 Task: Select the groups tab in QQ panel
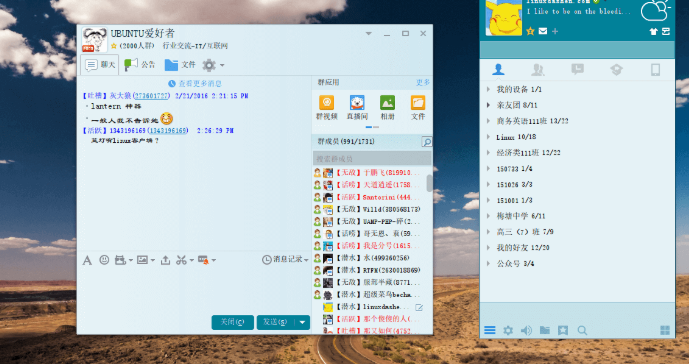[x=537, y=69]
